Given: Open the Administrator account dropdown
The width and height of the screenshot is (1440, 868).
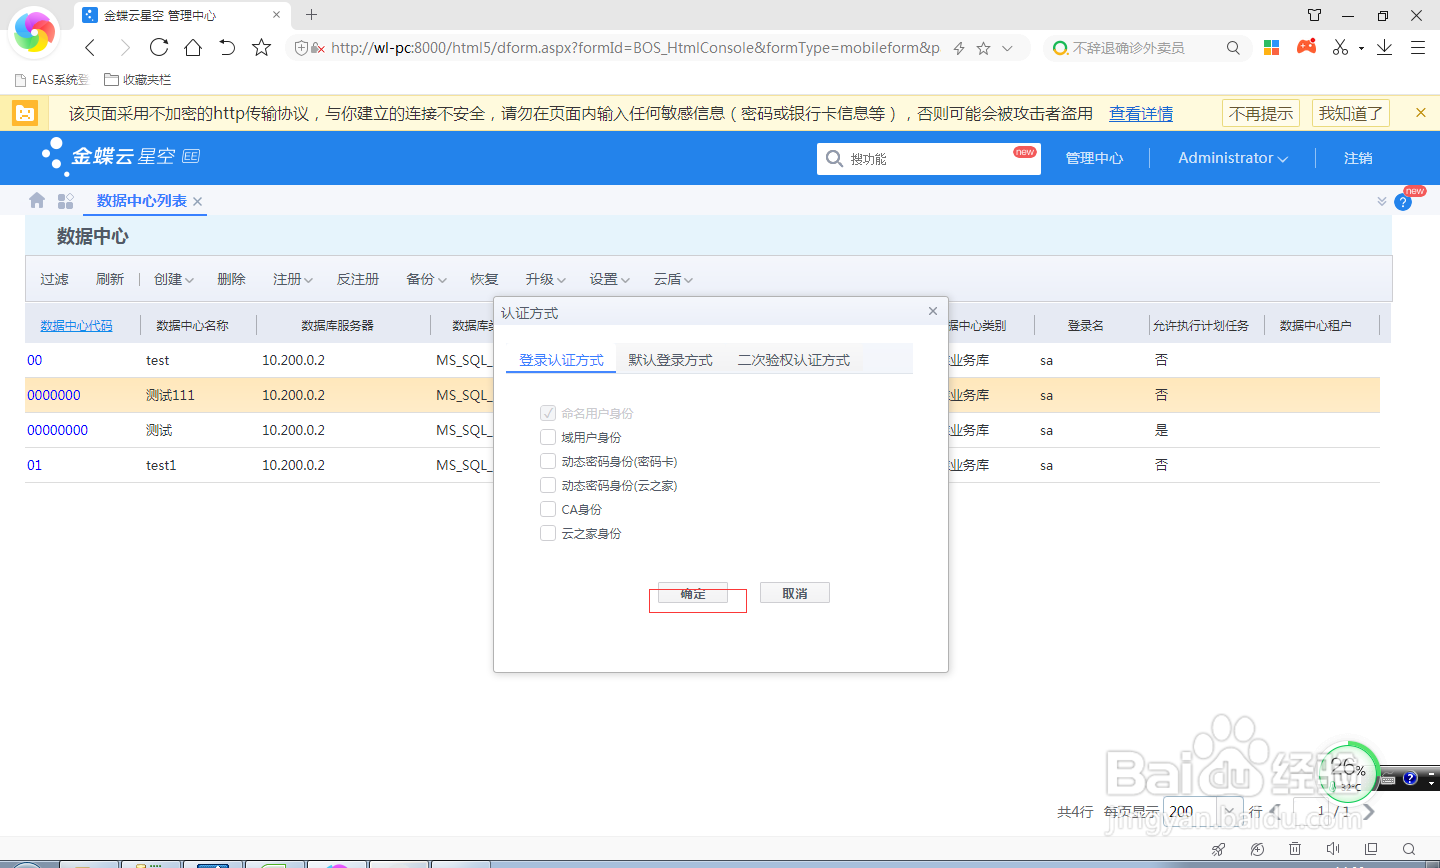Looking at the screenshot, I should [1231, 158].
